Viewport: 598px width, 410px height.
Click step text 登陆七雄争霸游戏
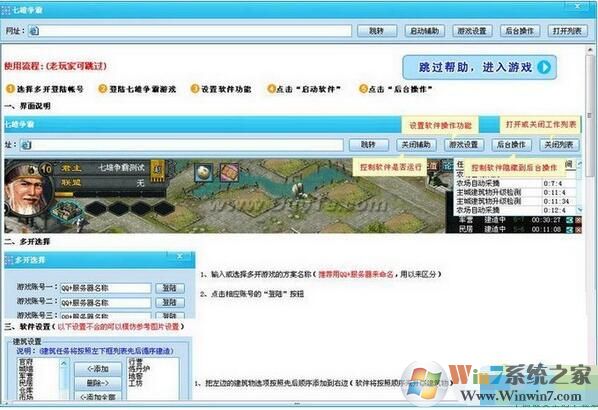click(143, 89)
